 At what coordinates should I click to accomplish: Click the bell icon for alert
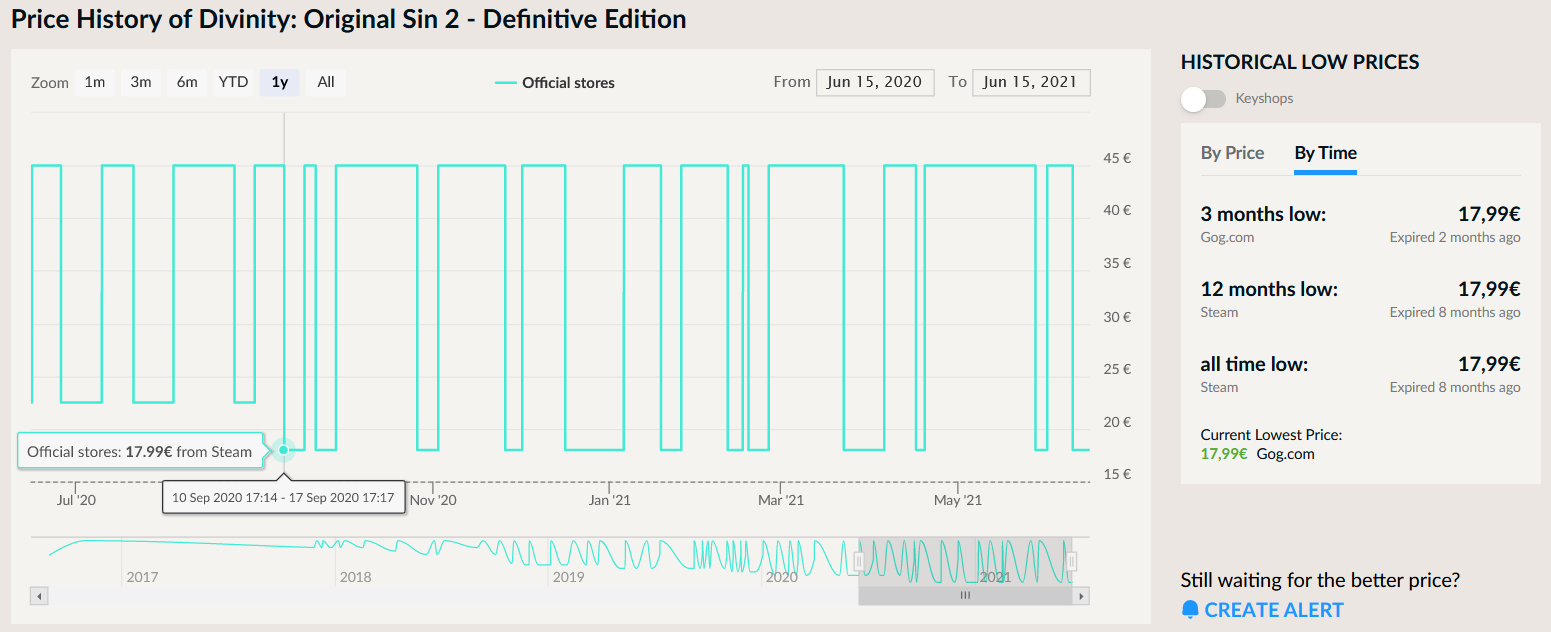pyautogui.click(x=1190, y=610)
